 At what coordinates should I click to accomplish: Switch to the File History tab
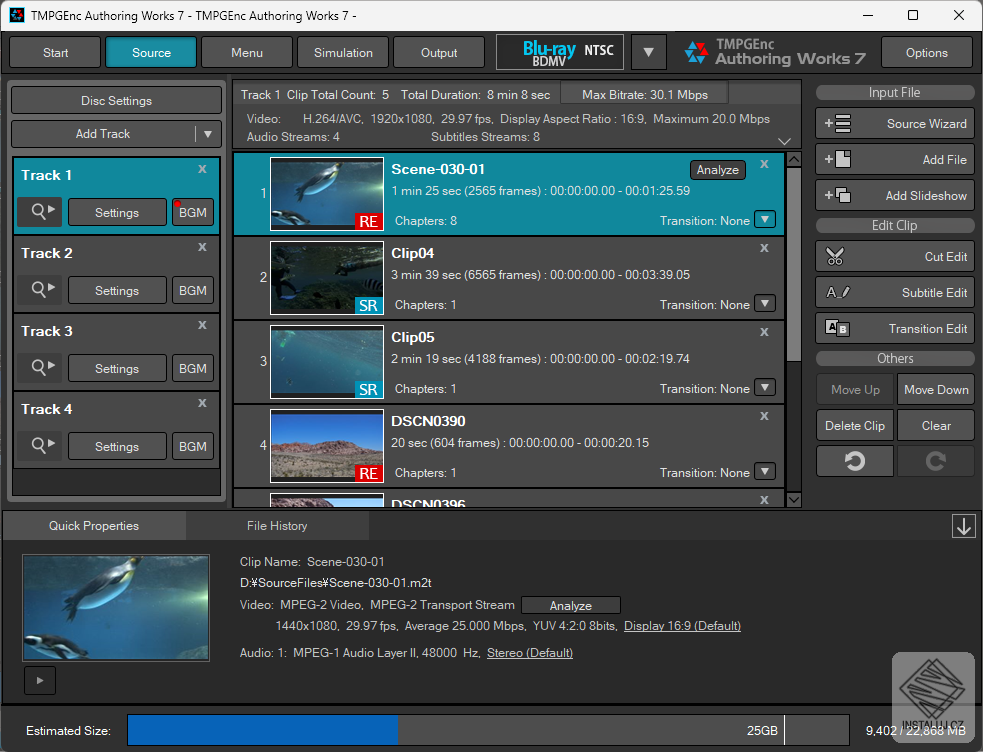[x=277, y=526]
